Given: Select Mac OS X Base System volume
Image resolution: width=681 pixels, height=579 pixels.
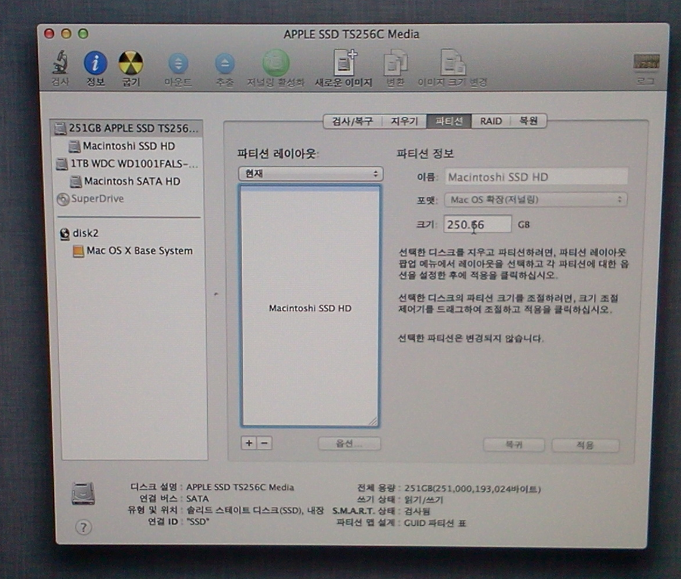Looking at the screenshot, I should 133,251.
